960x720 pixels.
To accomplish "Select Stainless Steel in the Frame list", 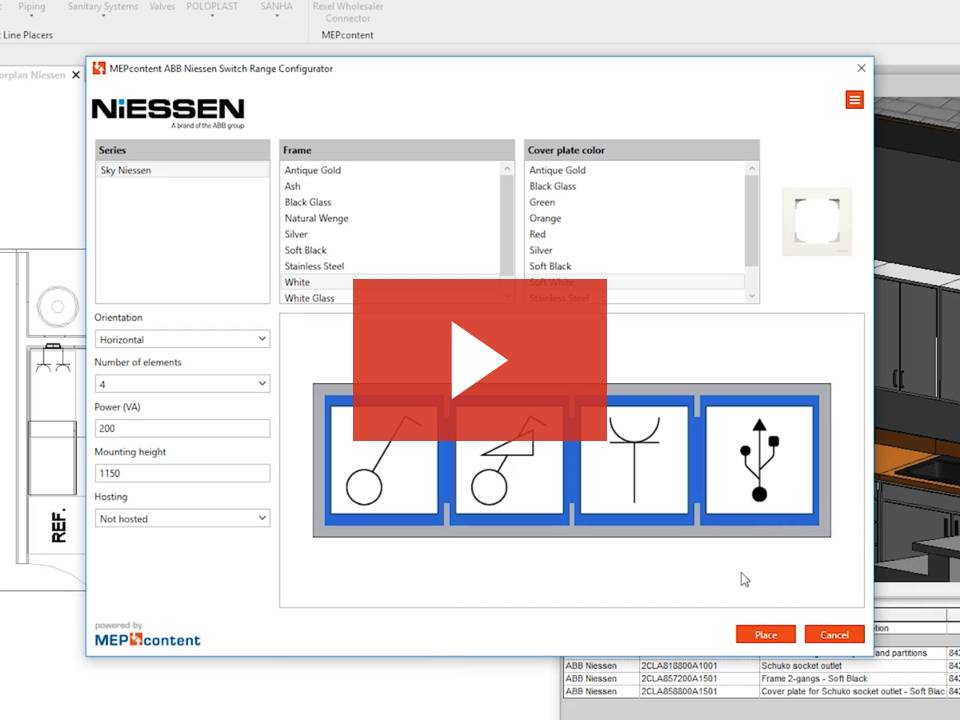I will (x=314, y=266).
